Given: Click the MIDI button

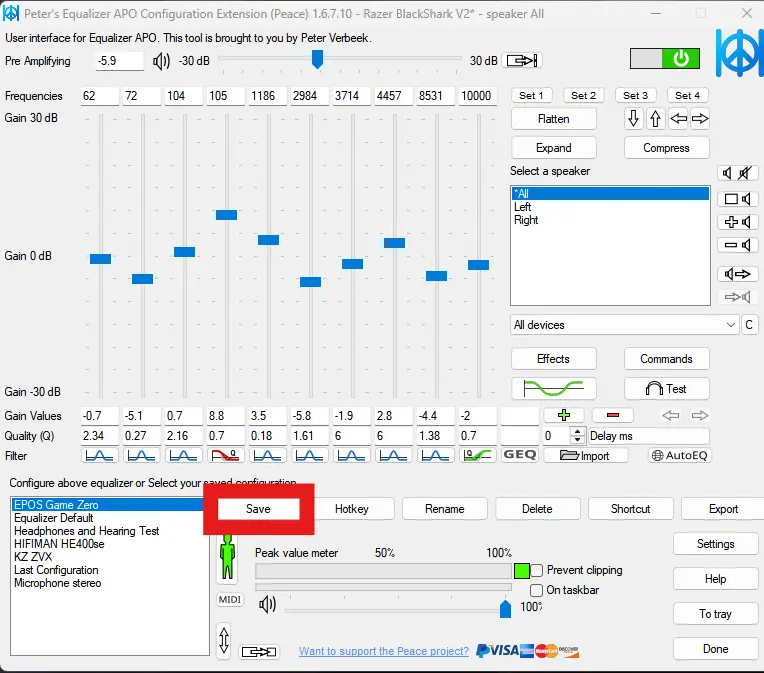Looking at the screenshot, I should [x=229, y=599].
